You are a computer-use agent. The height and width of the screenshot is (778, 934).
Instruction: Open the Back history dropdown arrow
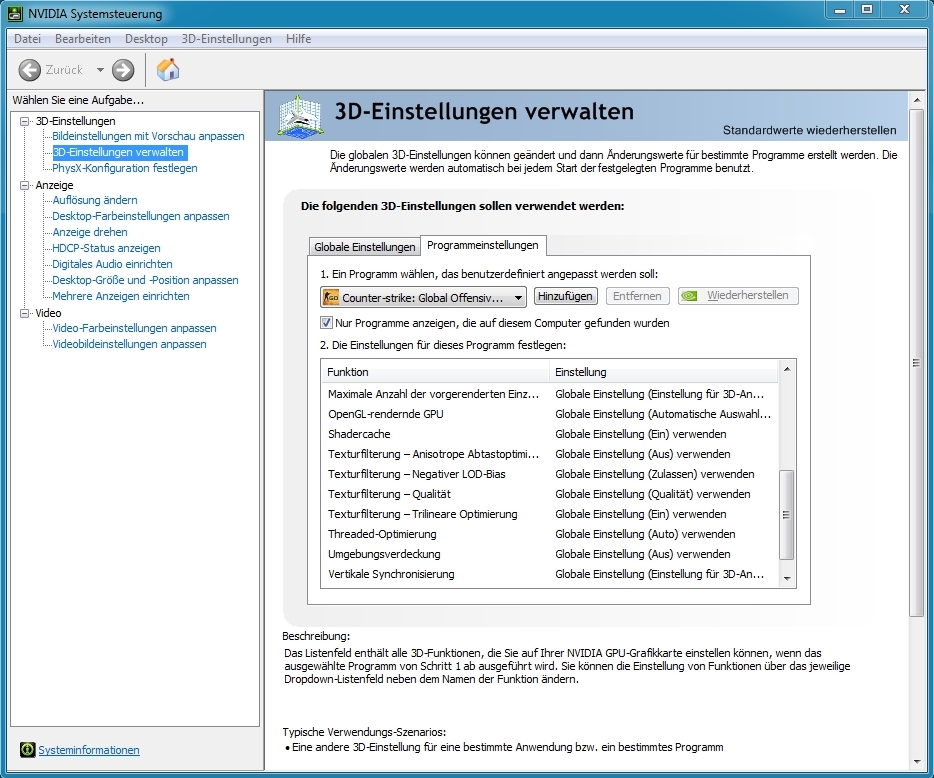[100, 70]
